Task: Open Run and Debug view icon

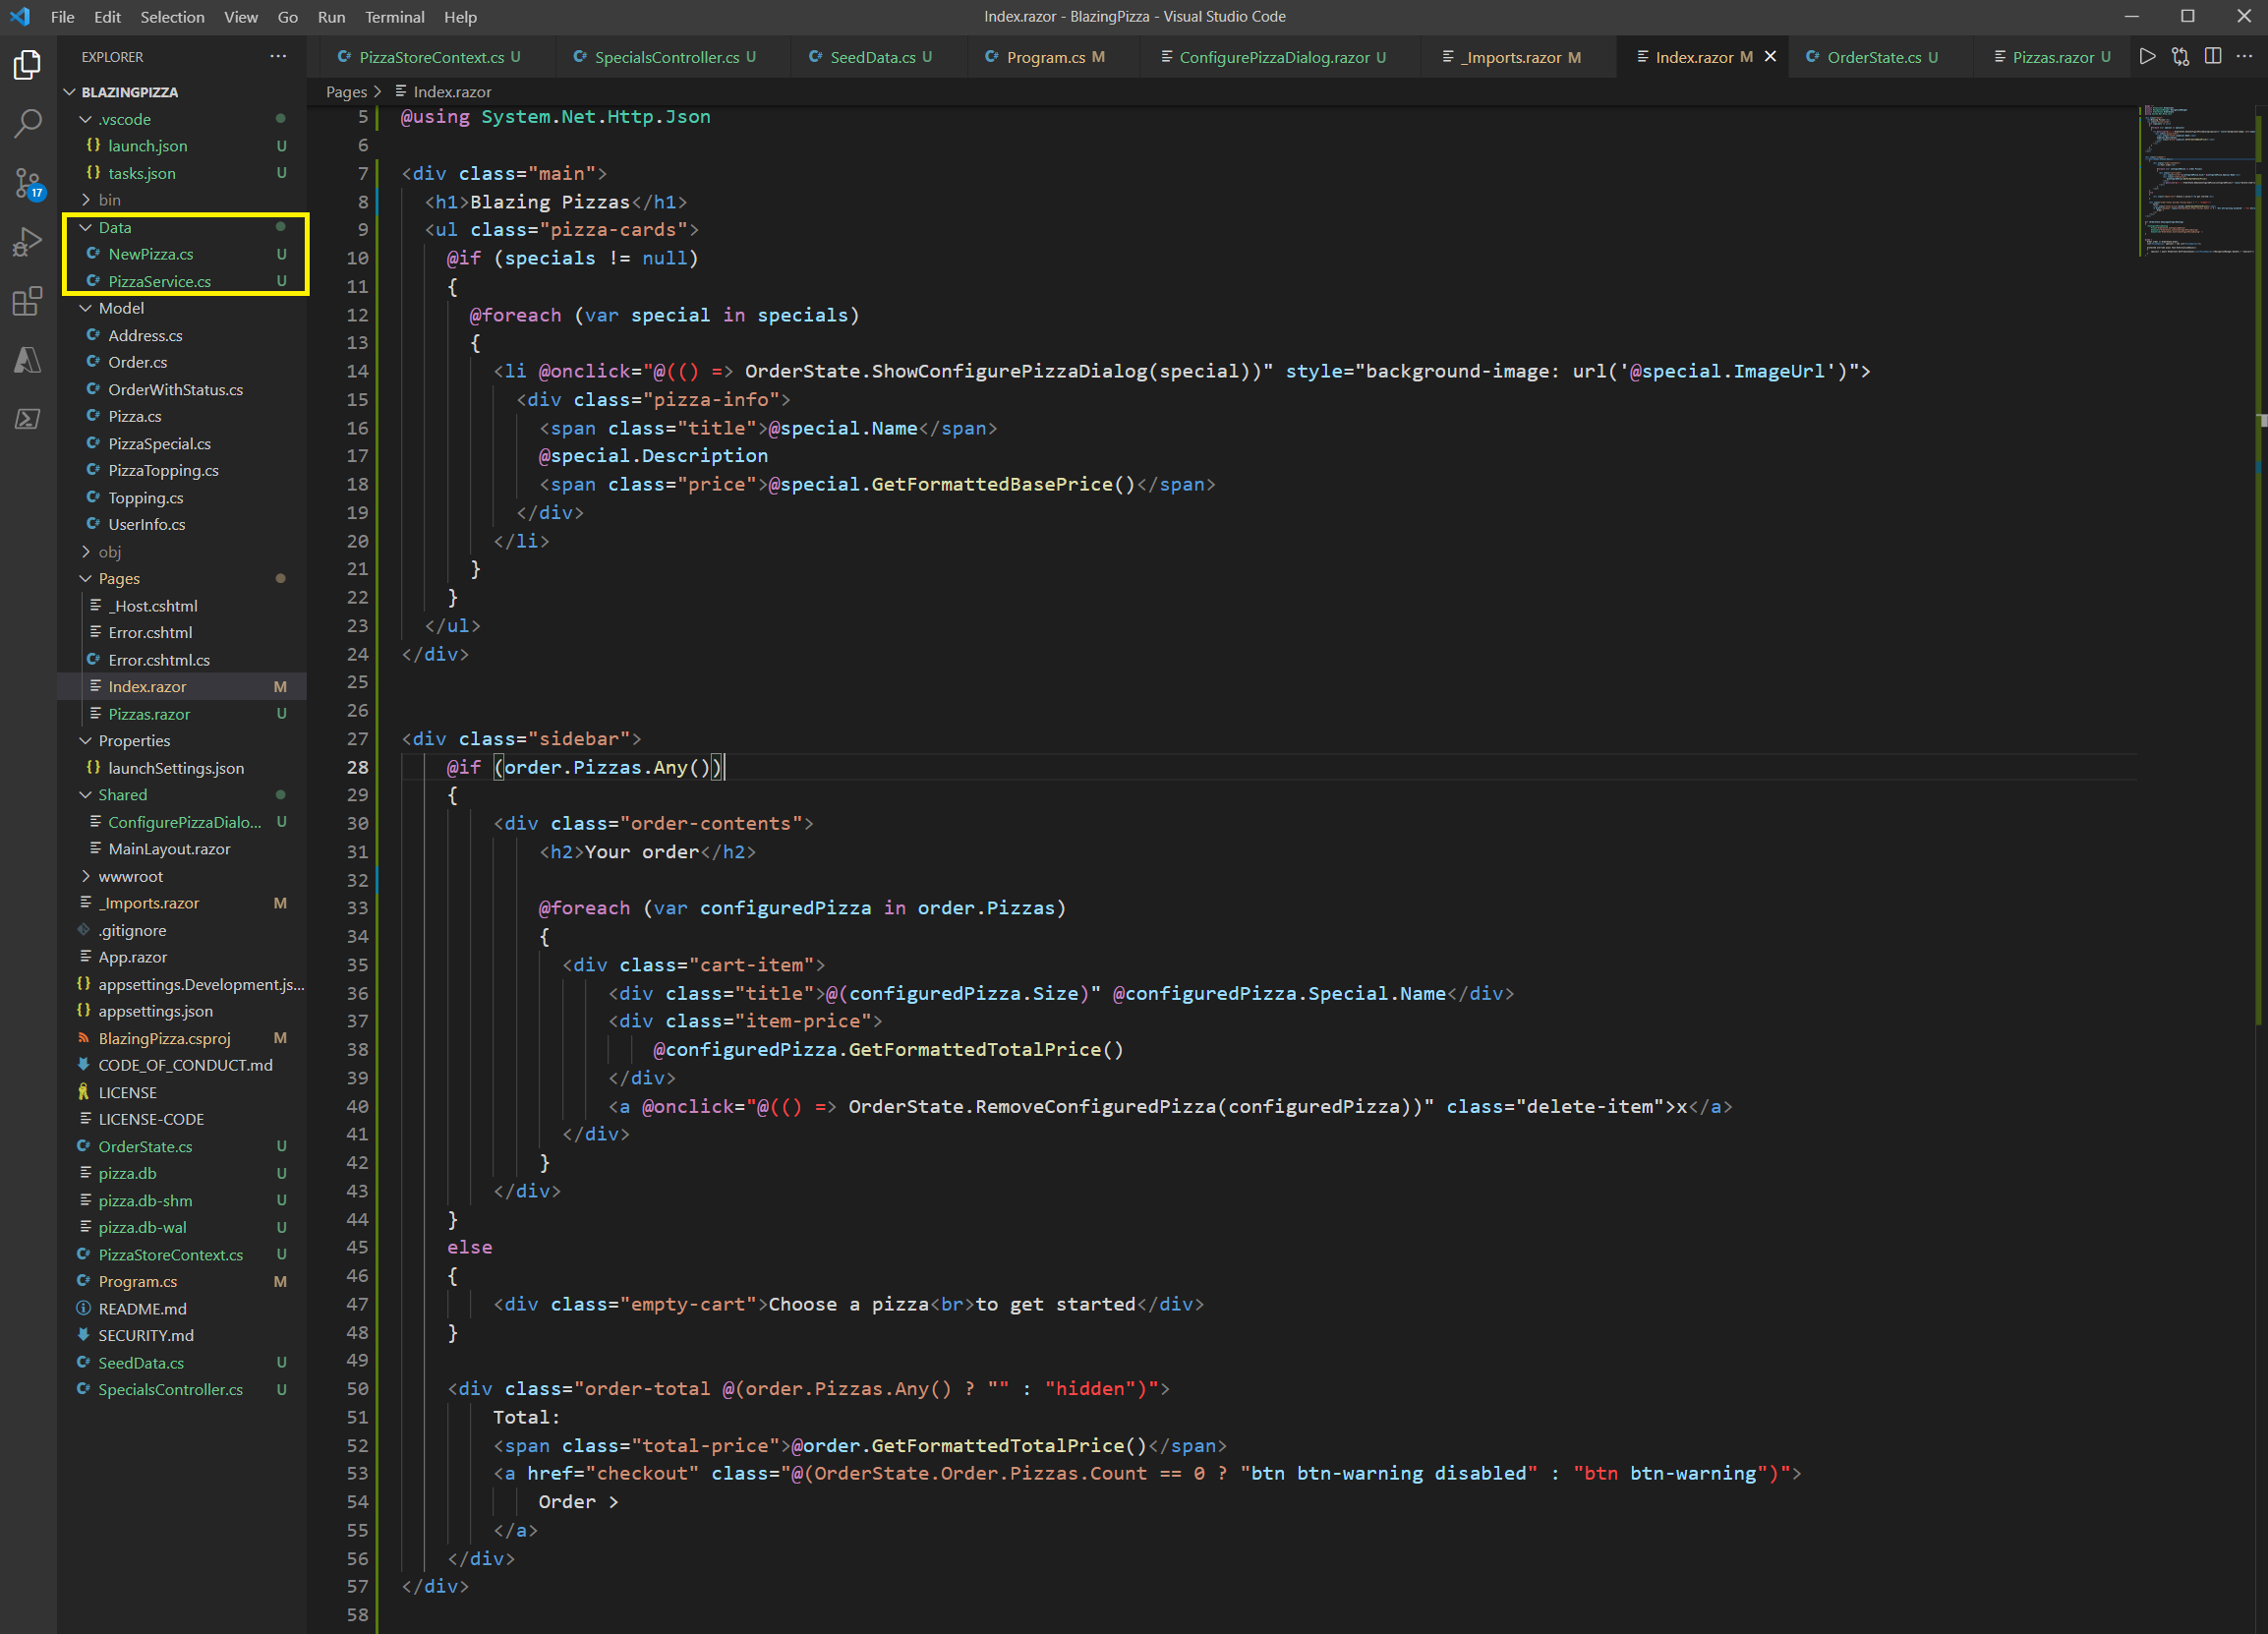Action: [x=27, y=242]
